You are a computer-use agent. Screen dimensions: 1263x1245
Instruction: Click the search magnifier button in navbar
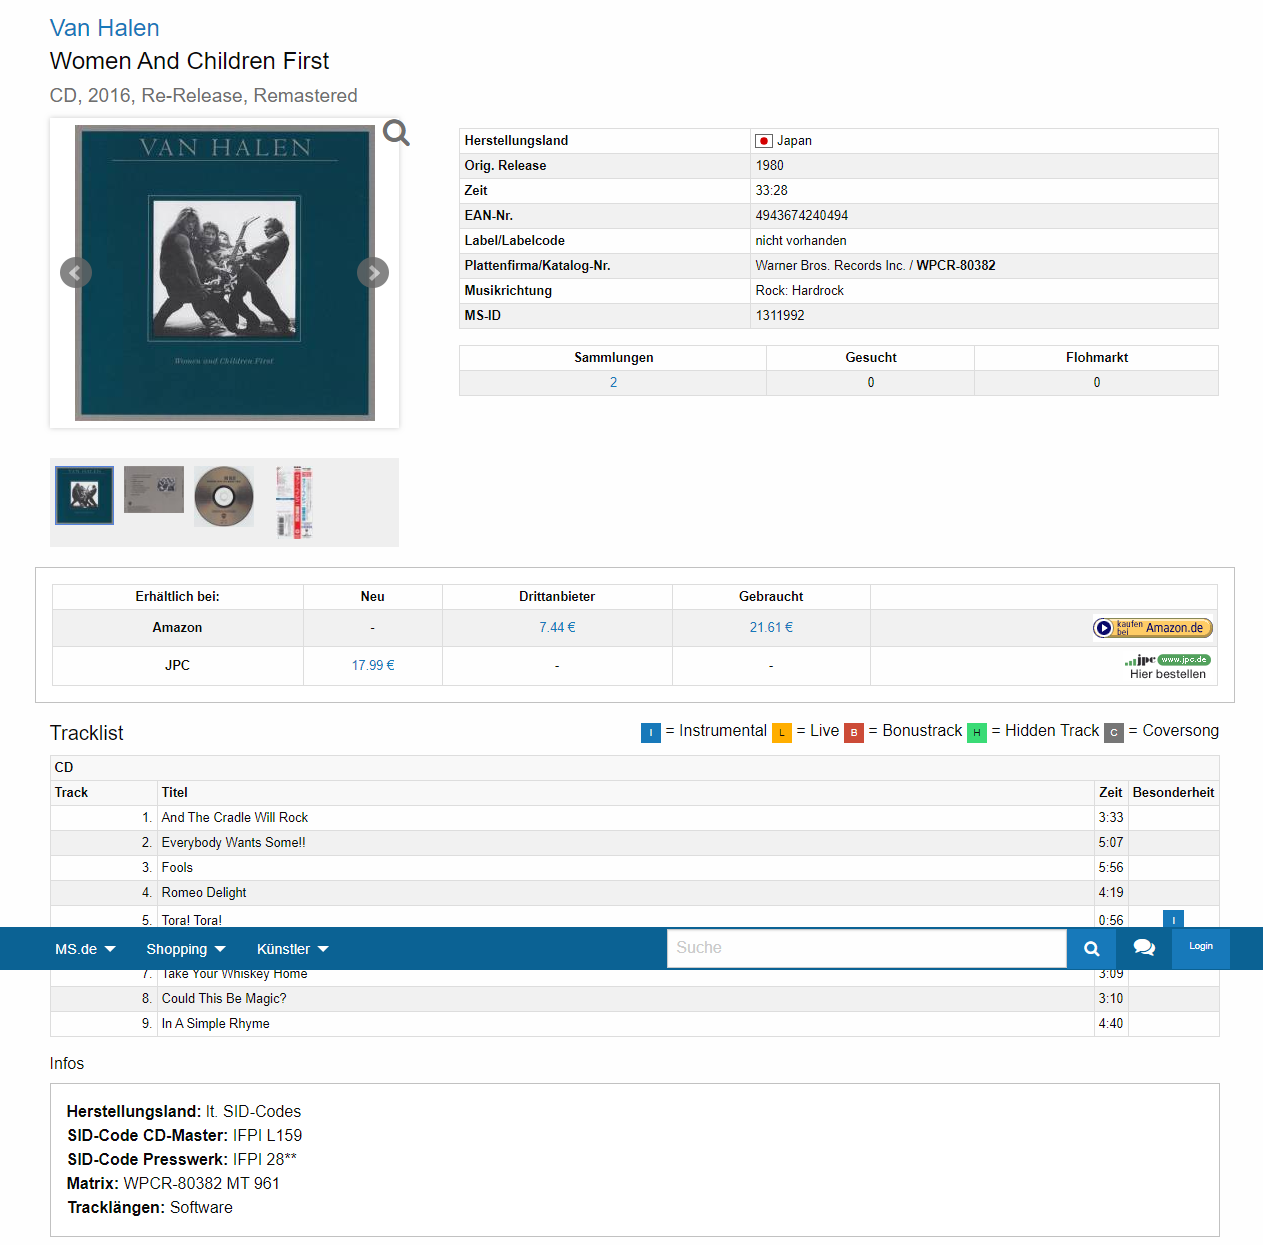point(1092,948)
